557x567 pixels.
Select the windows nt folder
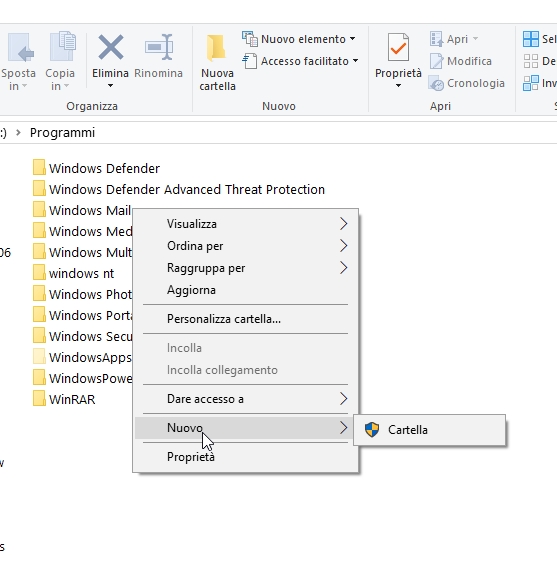point(73,273)
